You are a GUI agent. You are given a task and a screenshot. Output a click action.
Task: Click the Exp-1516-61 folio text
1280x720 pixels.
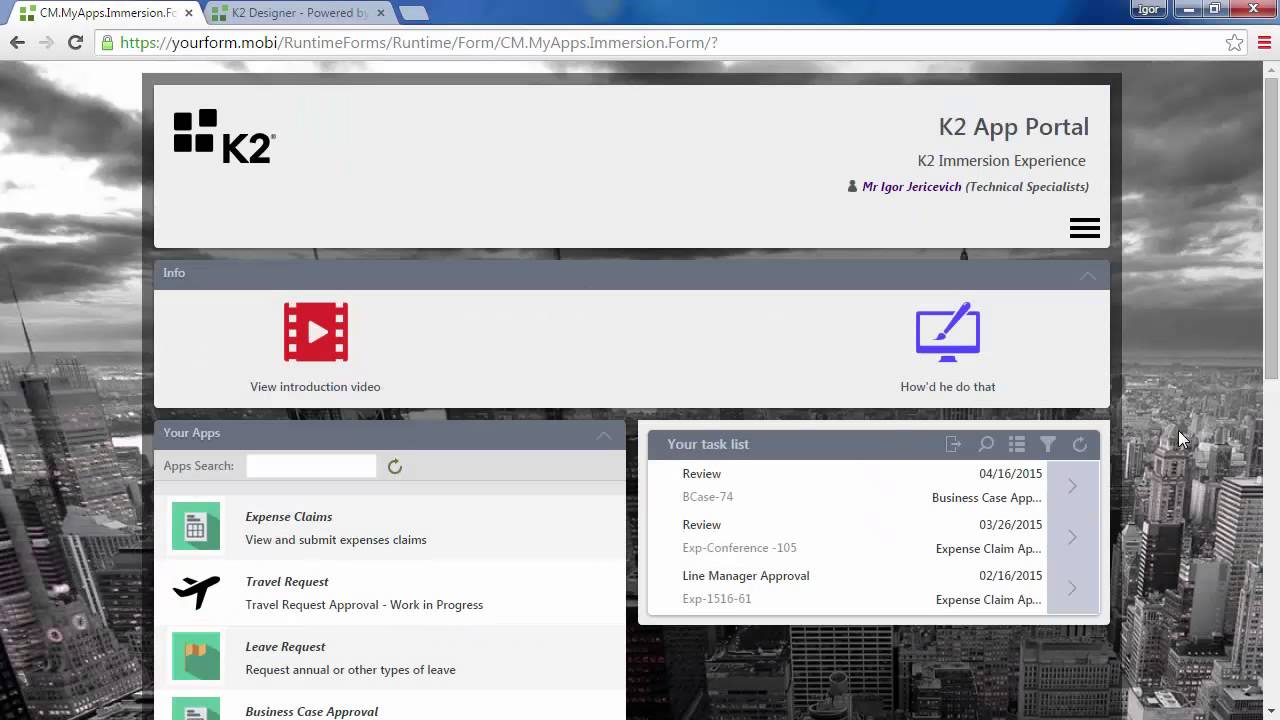coord(717,599)
